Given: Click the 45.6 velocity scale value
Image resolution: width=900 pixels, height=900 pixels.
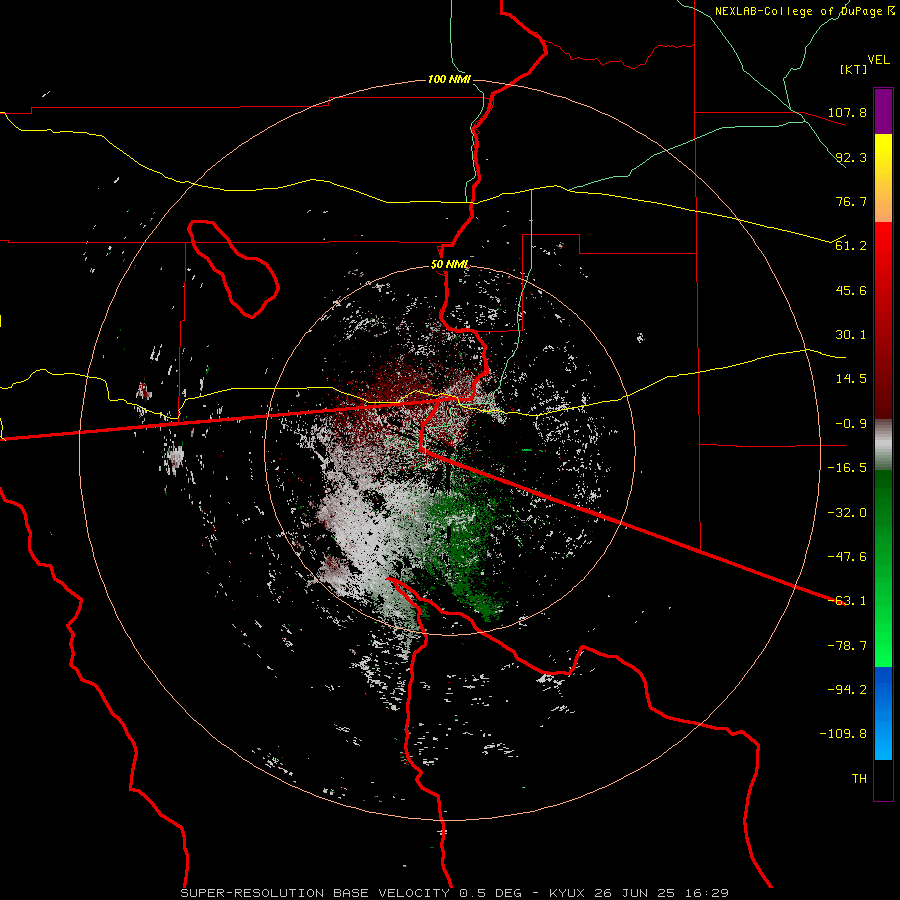Looking at the screenshot, I should (851, 290).
